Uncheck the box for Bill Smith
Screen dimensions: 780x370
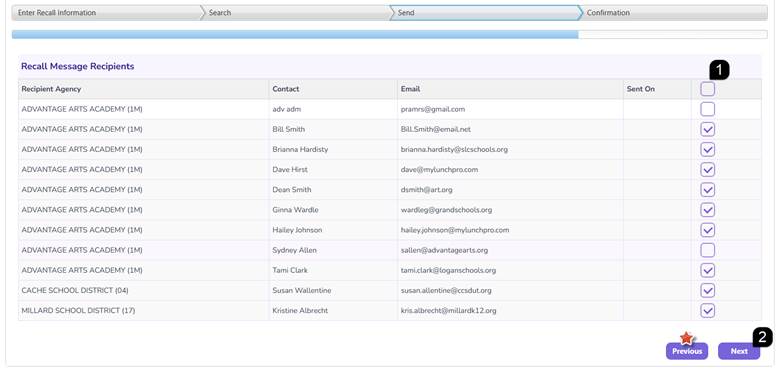click(x=707, y=129)
